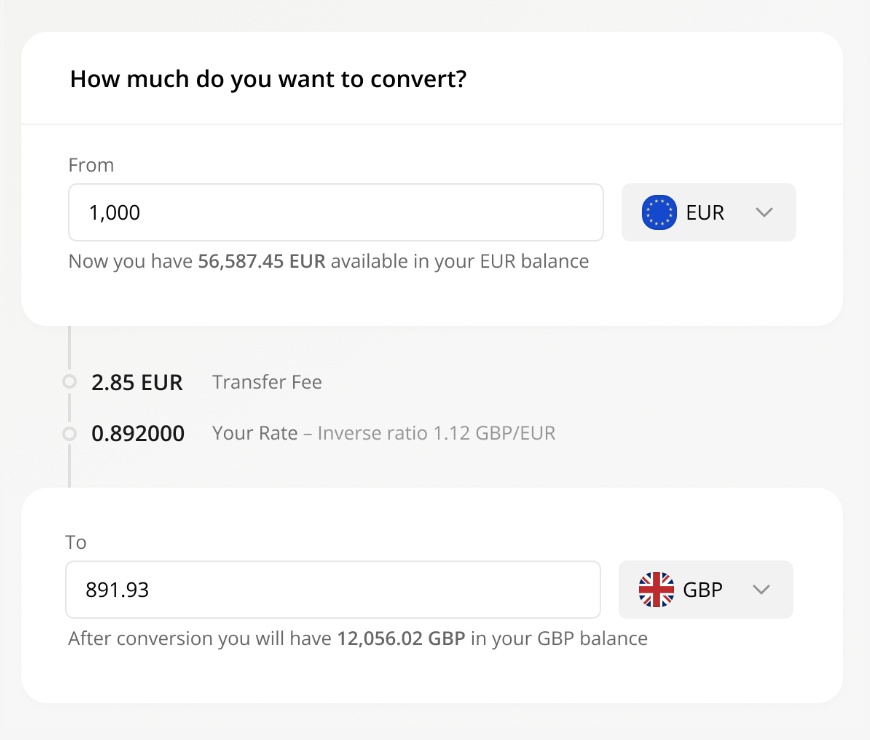
Task: Expand the GBP currency chevron
Action: [761, 590]
